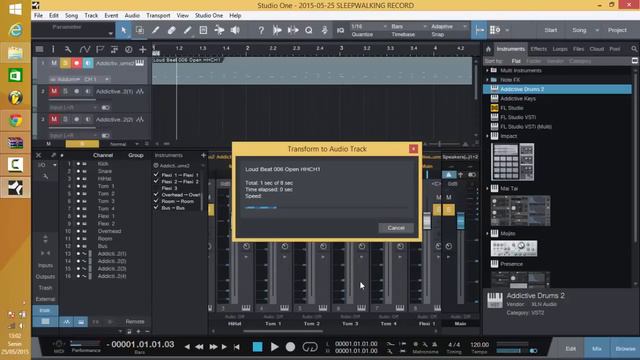Click the Main channel volume fader

click(460, 221)
